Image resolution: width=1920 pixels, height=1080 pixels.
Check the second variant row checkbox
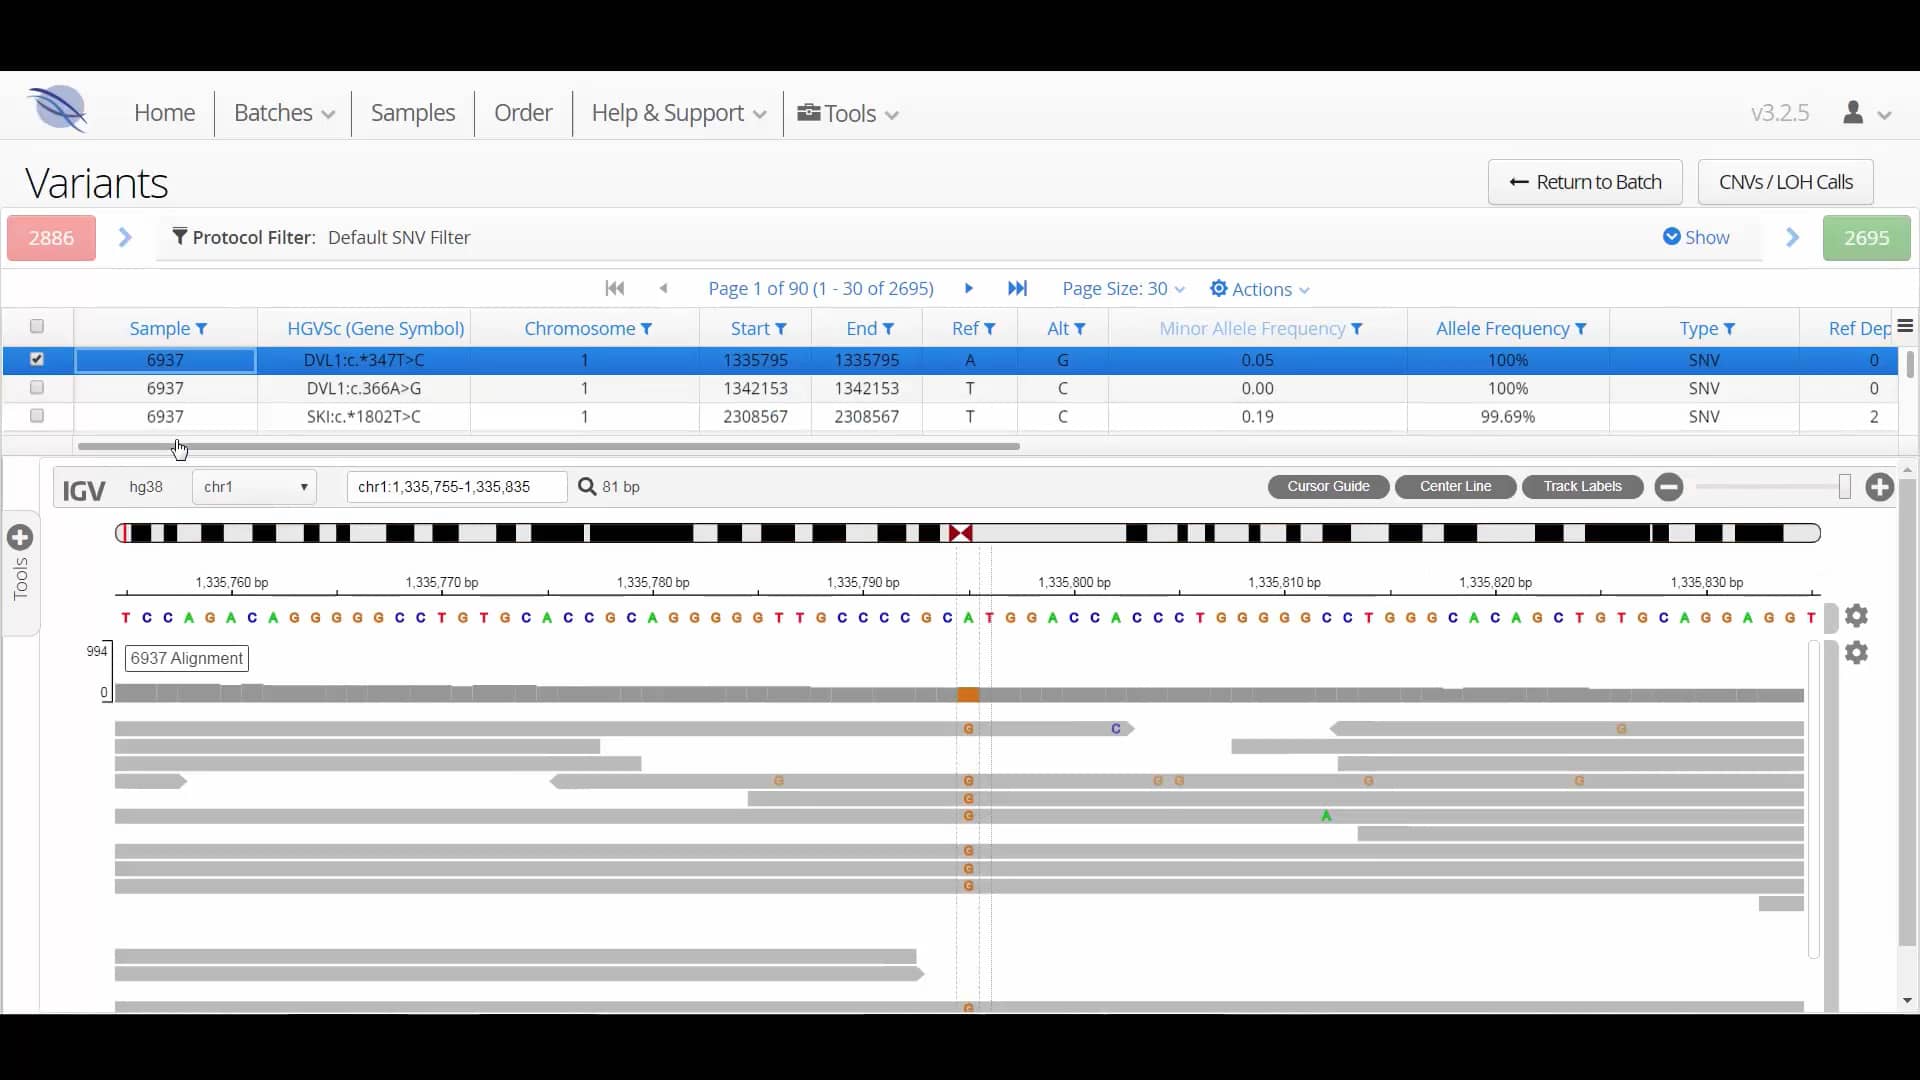[37, 388]
